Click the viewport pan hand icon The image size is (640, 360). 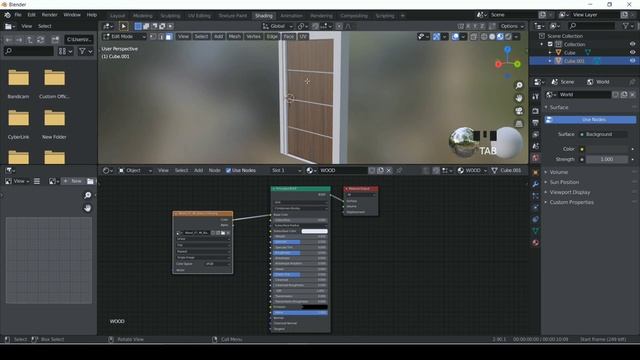point(519,98)
